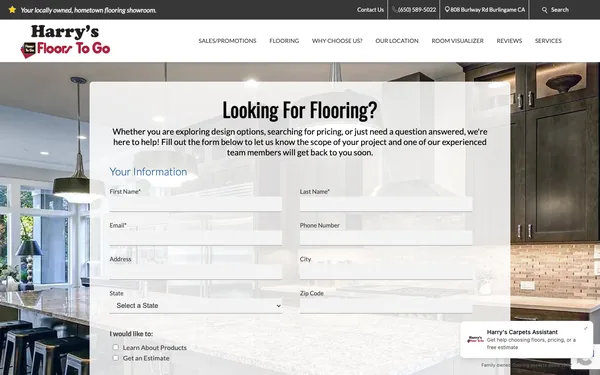The width and height of the screenshot is (600, 375).
Task: Open the Services menu
Action: pyautogui.click(x=548, y=41)
